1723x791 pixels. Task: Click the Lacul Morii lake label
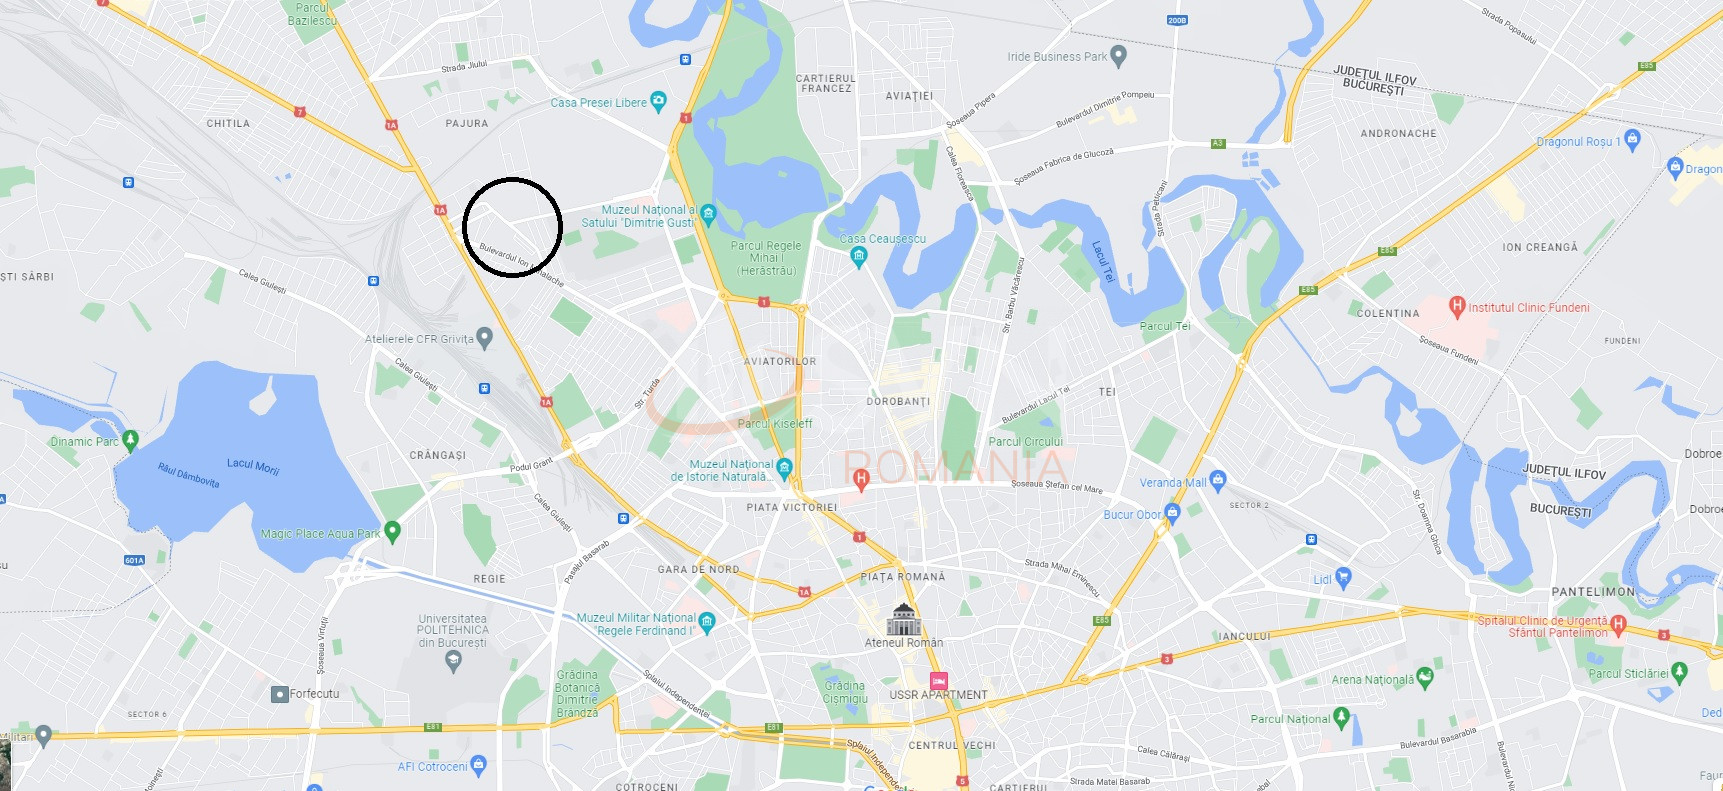(x=253, y=465)
